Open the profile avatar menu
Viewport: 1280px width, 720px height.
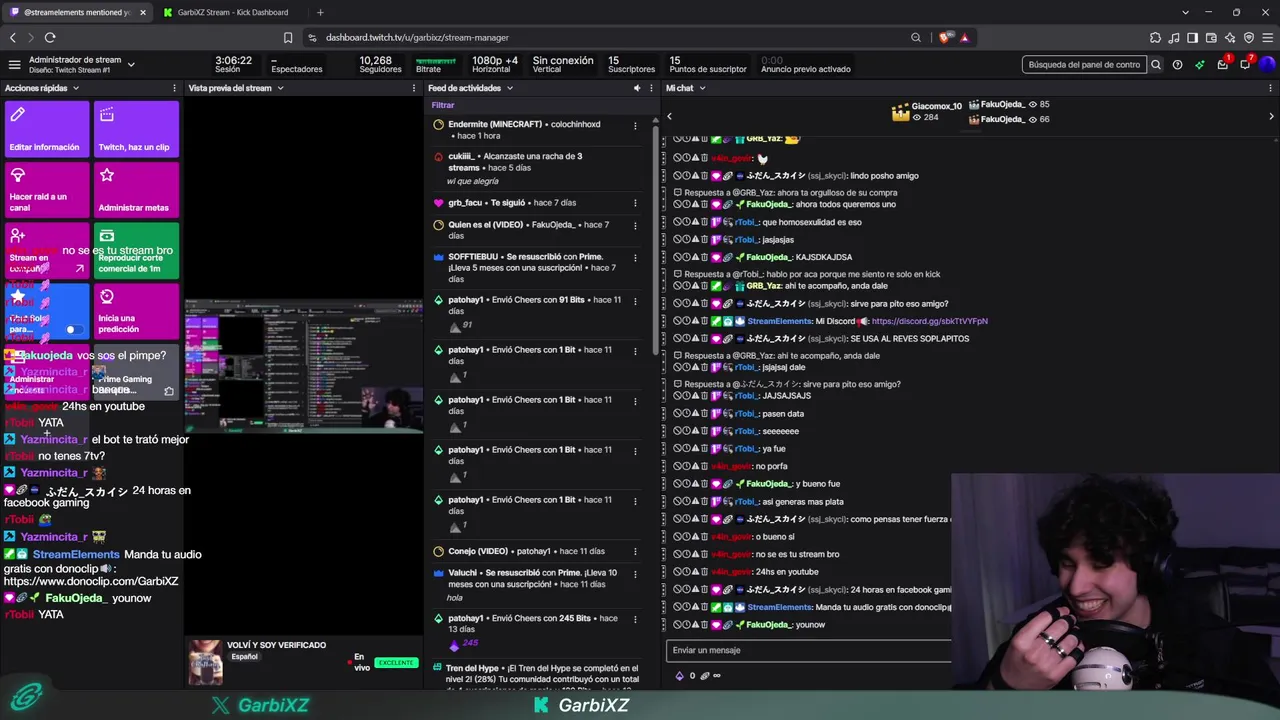pyautogui.click(x=1267, y=65)
